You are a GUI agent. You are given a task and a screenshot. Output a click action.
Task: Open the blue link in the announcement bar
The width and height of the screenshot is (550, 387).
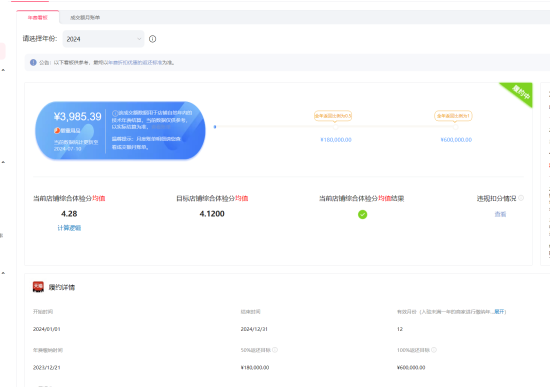click(x=135, y=62)
